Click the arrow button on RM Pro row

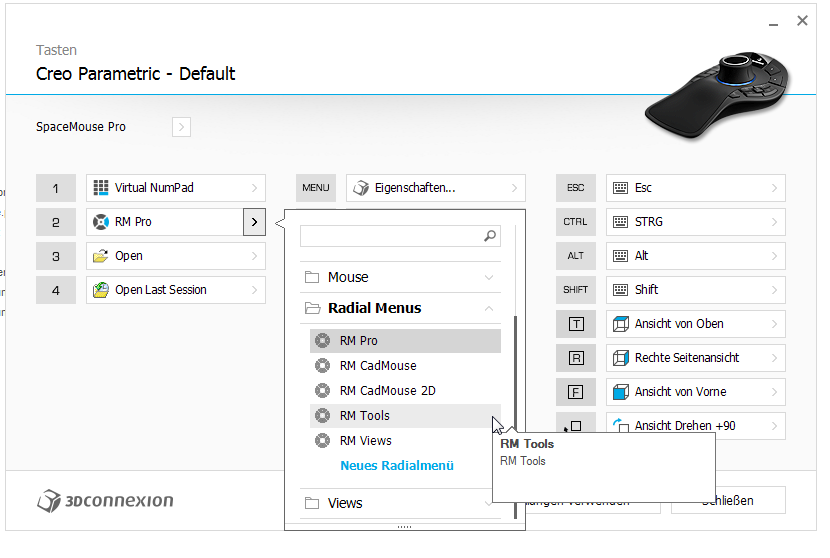click(x=255, y=222)
